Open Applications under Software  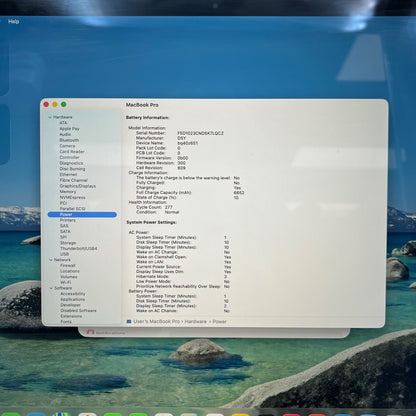click(73, 299)
